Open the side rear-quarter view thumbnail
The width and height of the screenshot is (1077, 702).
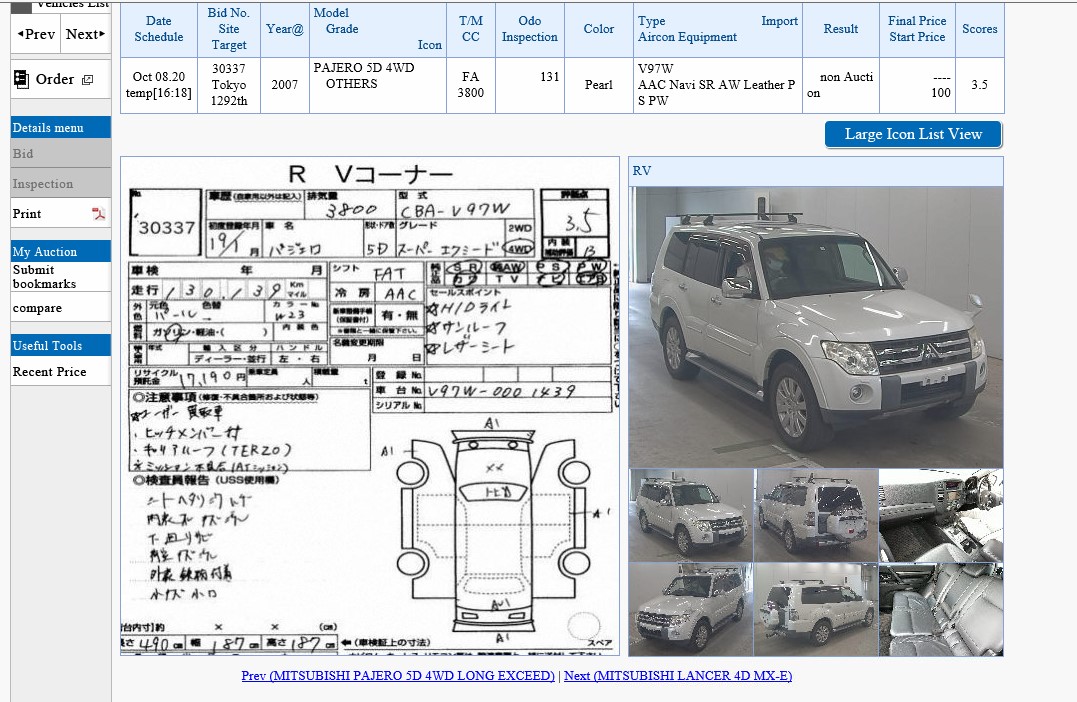816,609
